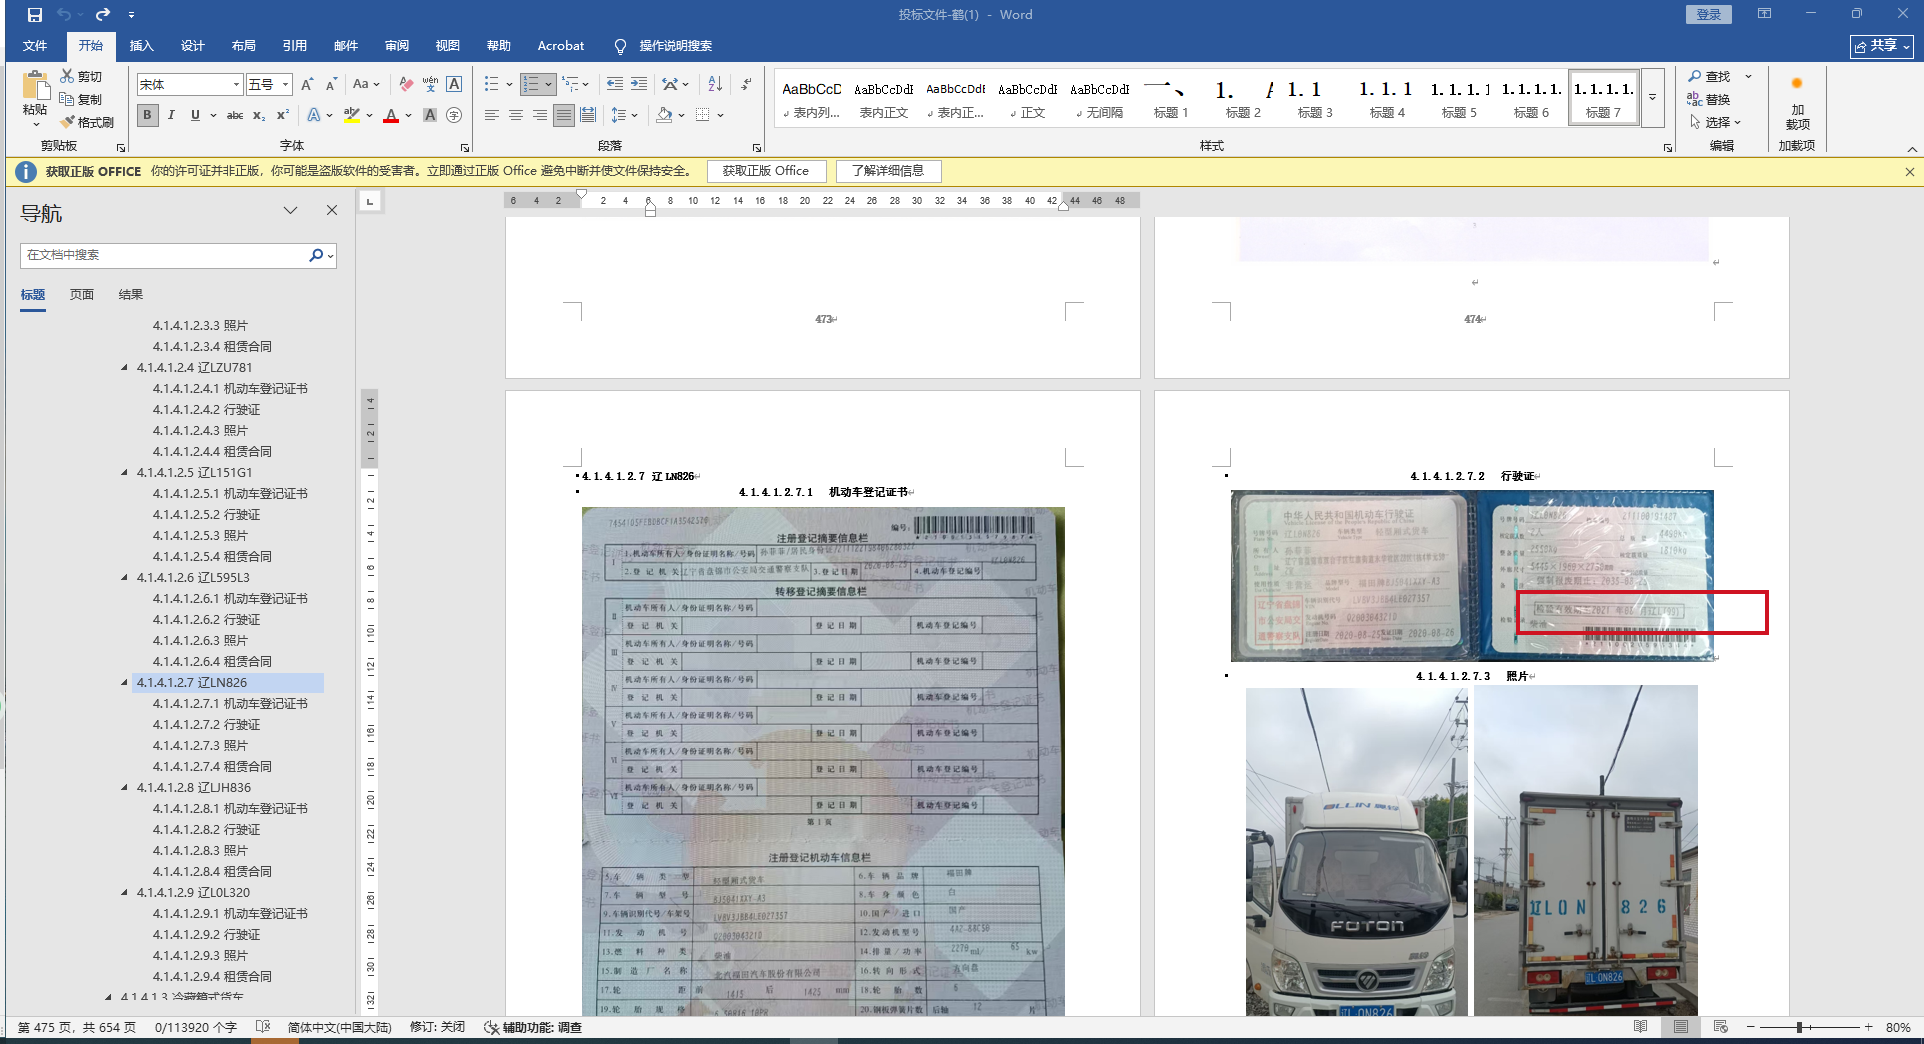Image resolution: width=1924 pixels, height=1044 pixels.
Task: Click the Cut scissors icon
Action: (67, 76)
